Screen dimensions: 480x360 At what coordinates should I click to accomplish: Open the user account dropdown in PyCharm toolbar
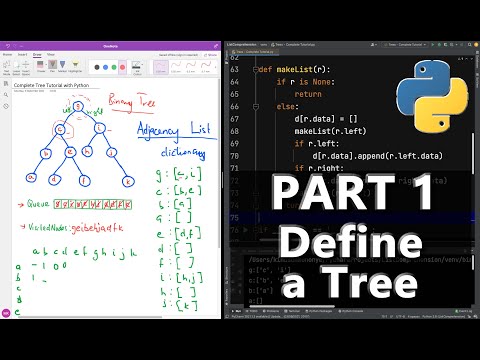point(374,44)
